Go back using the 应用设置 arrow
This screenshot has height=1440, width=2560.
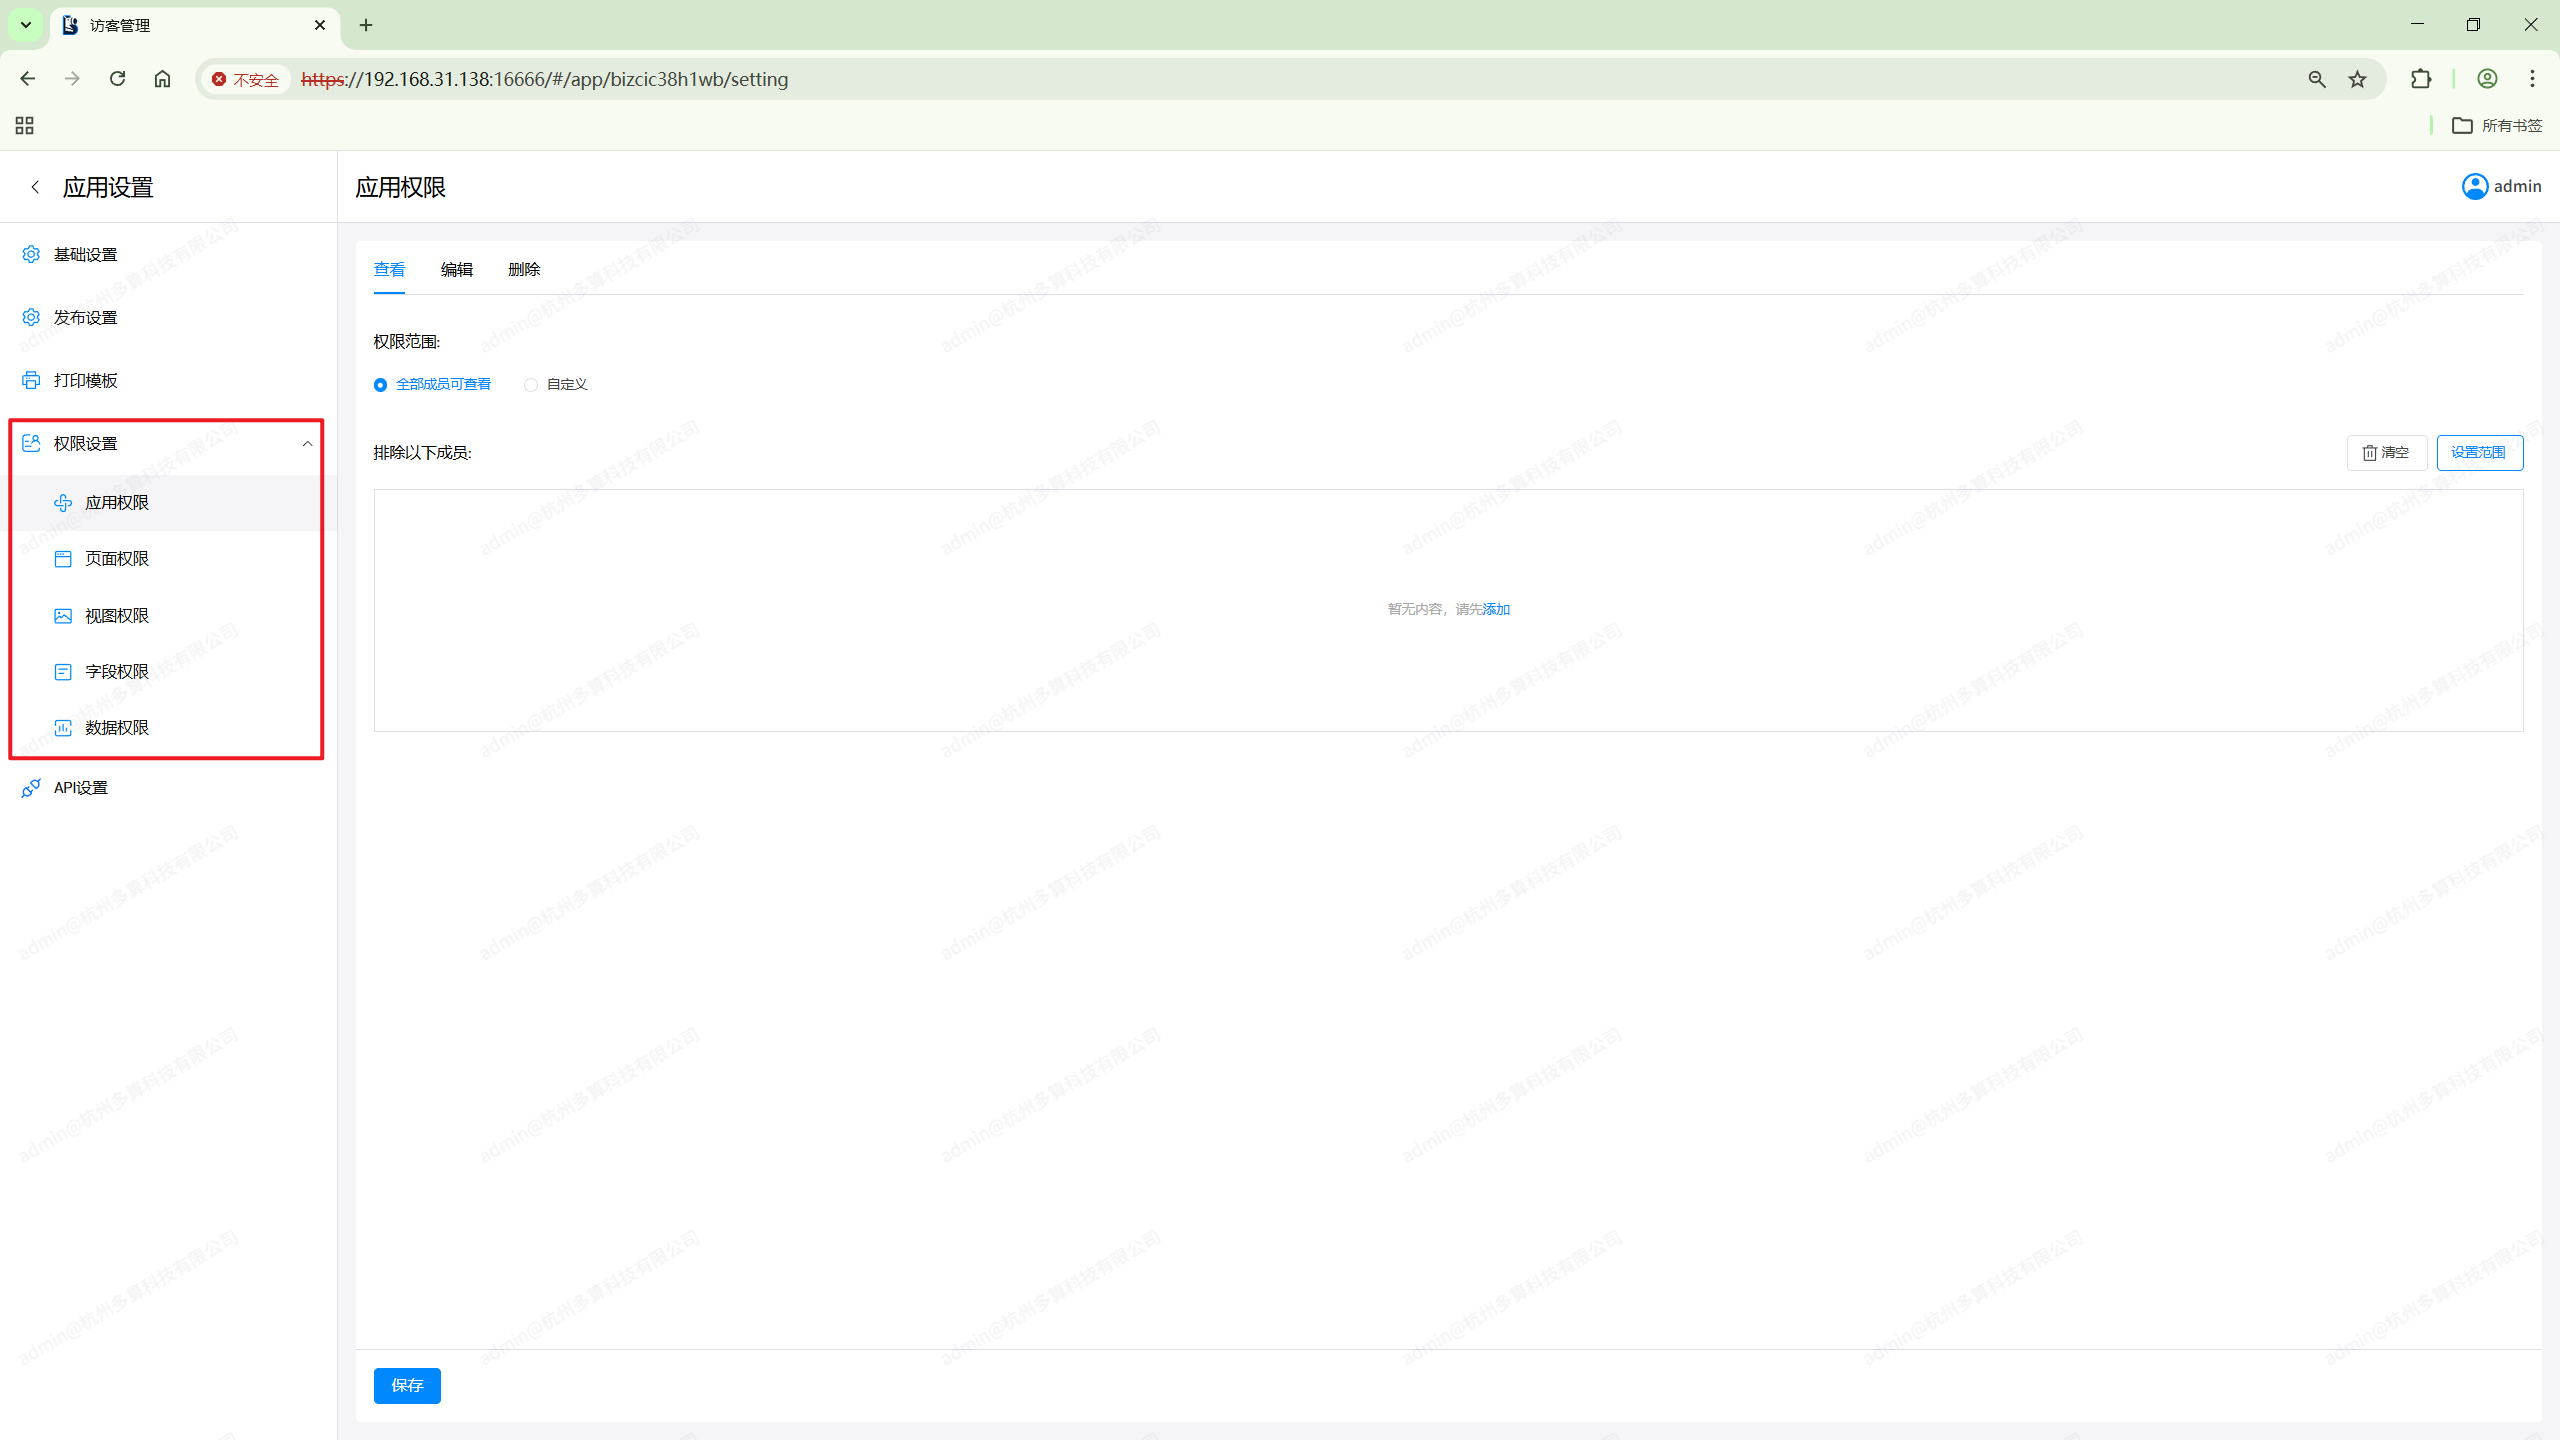[35, 187]
